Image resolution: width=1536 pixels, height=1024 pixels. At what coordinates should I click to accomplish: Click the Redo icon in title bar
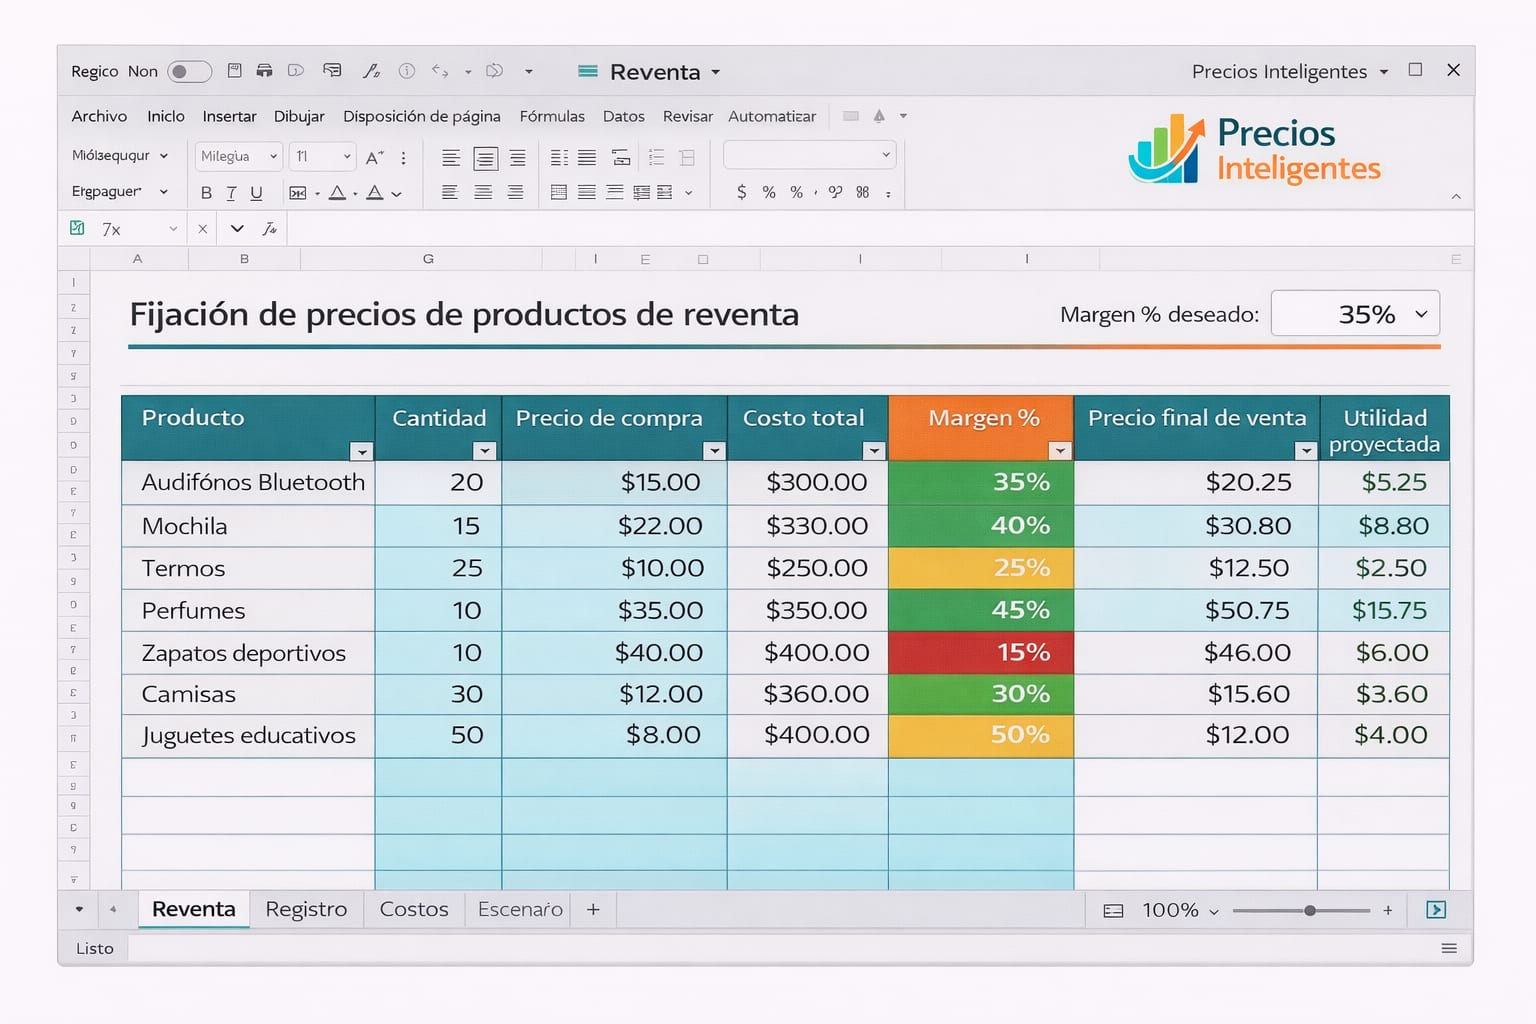coord(494,71)
